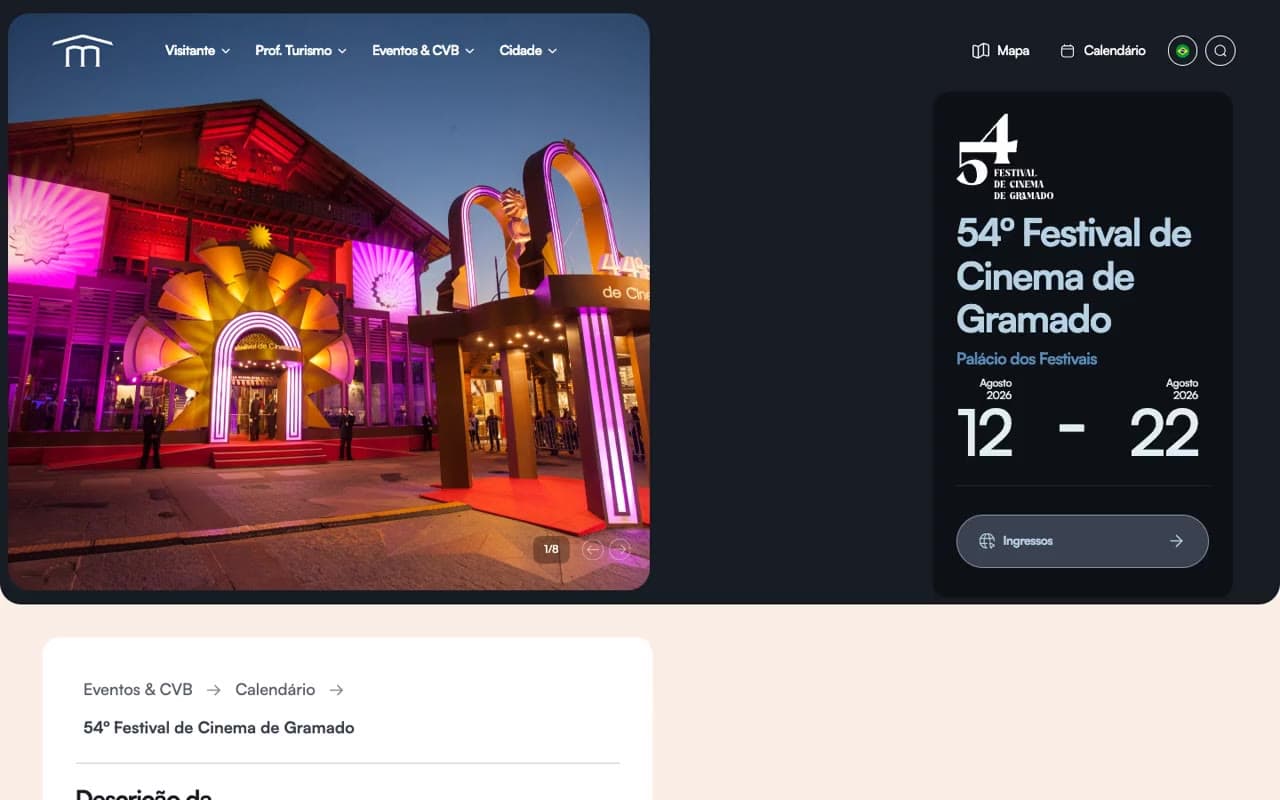Open the Mapa link
Viewport: 1280px width, 800px height.
coord(1000,51)
